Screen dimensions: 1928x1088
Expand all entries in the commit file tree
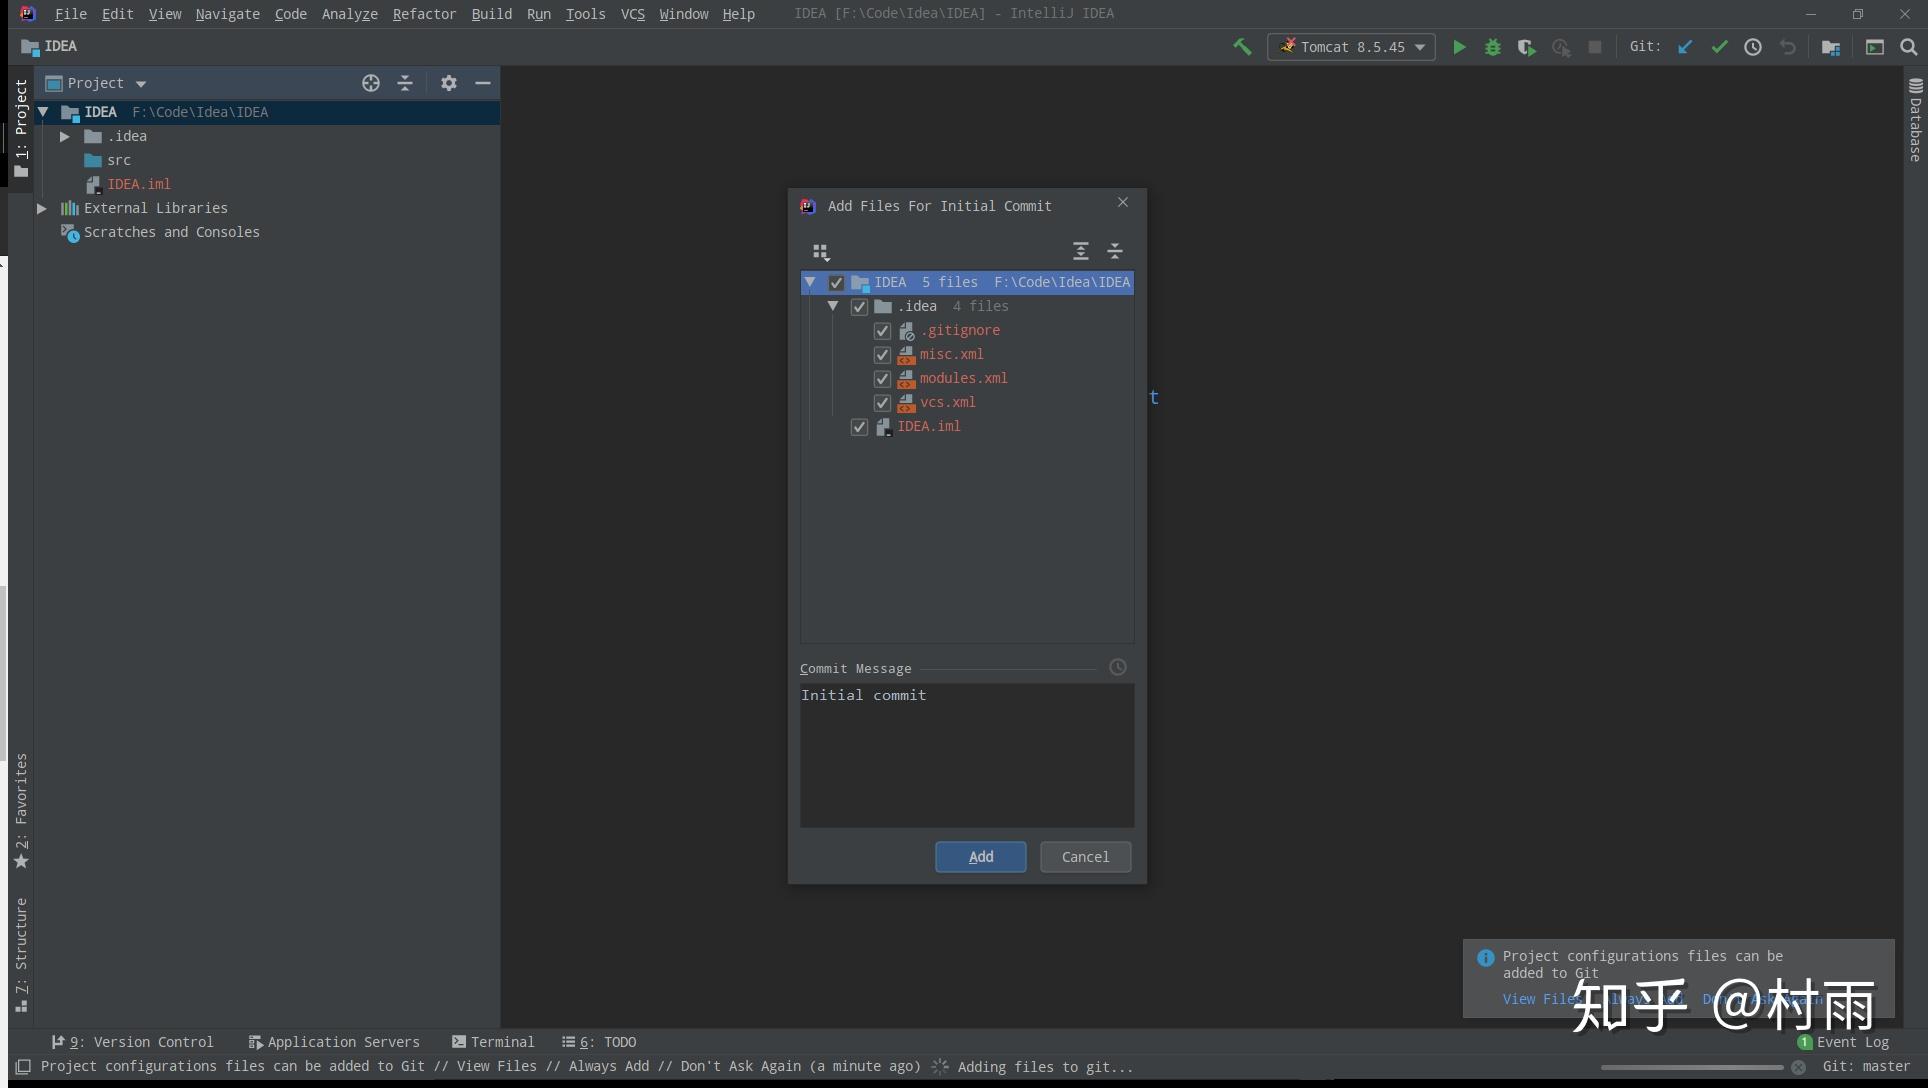[1080, 251]
